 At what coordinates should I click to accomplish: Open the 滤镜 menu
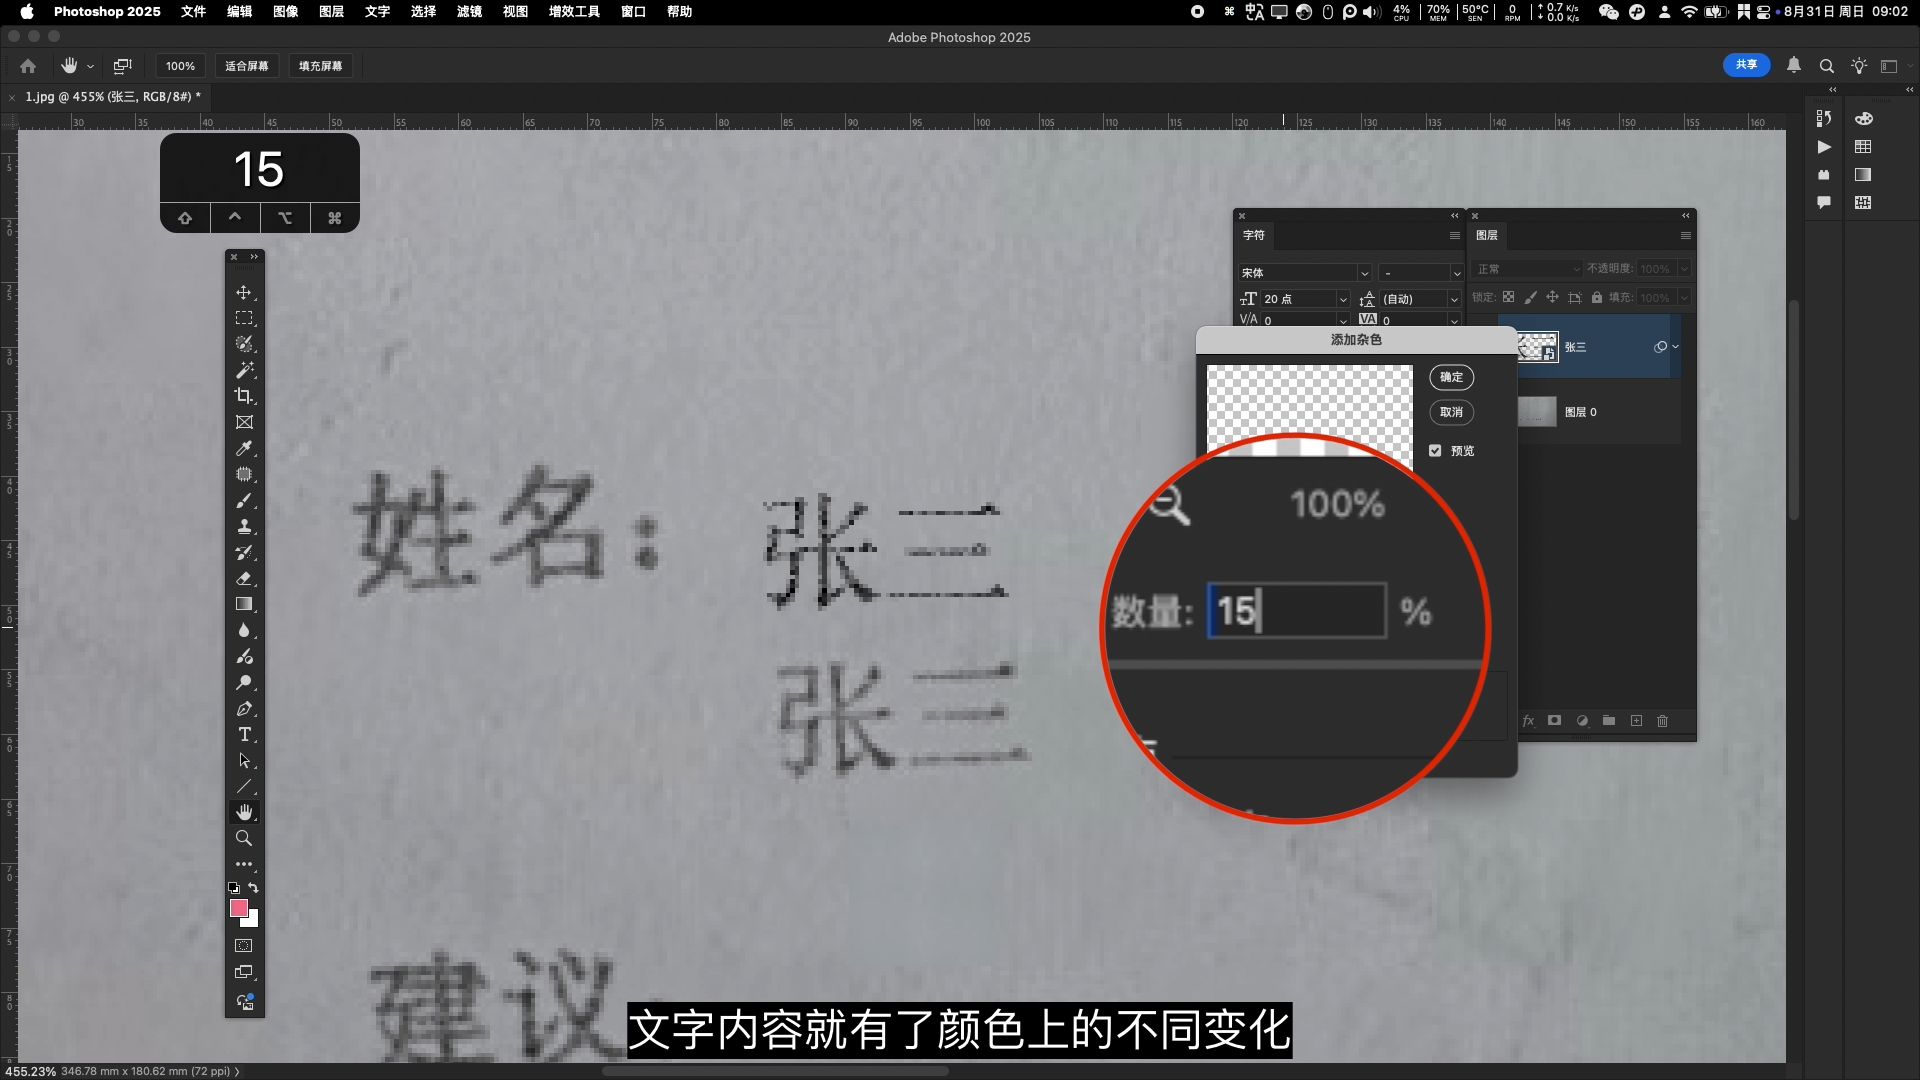click(469, 11)
